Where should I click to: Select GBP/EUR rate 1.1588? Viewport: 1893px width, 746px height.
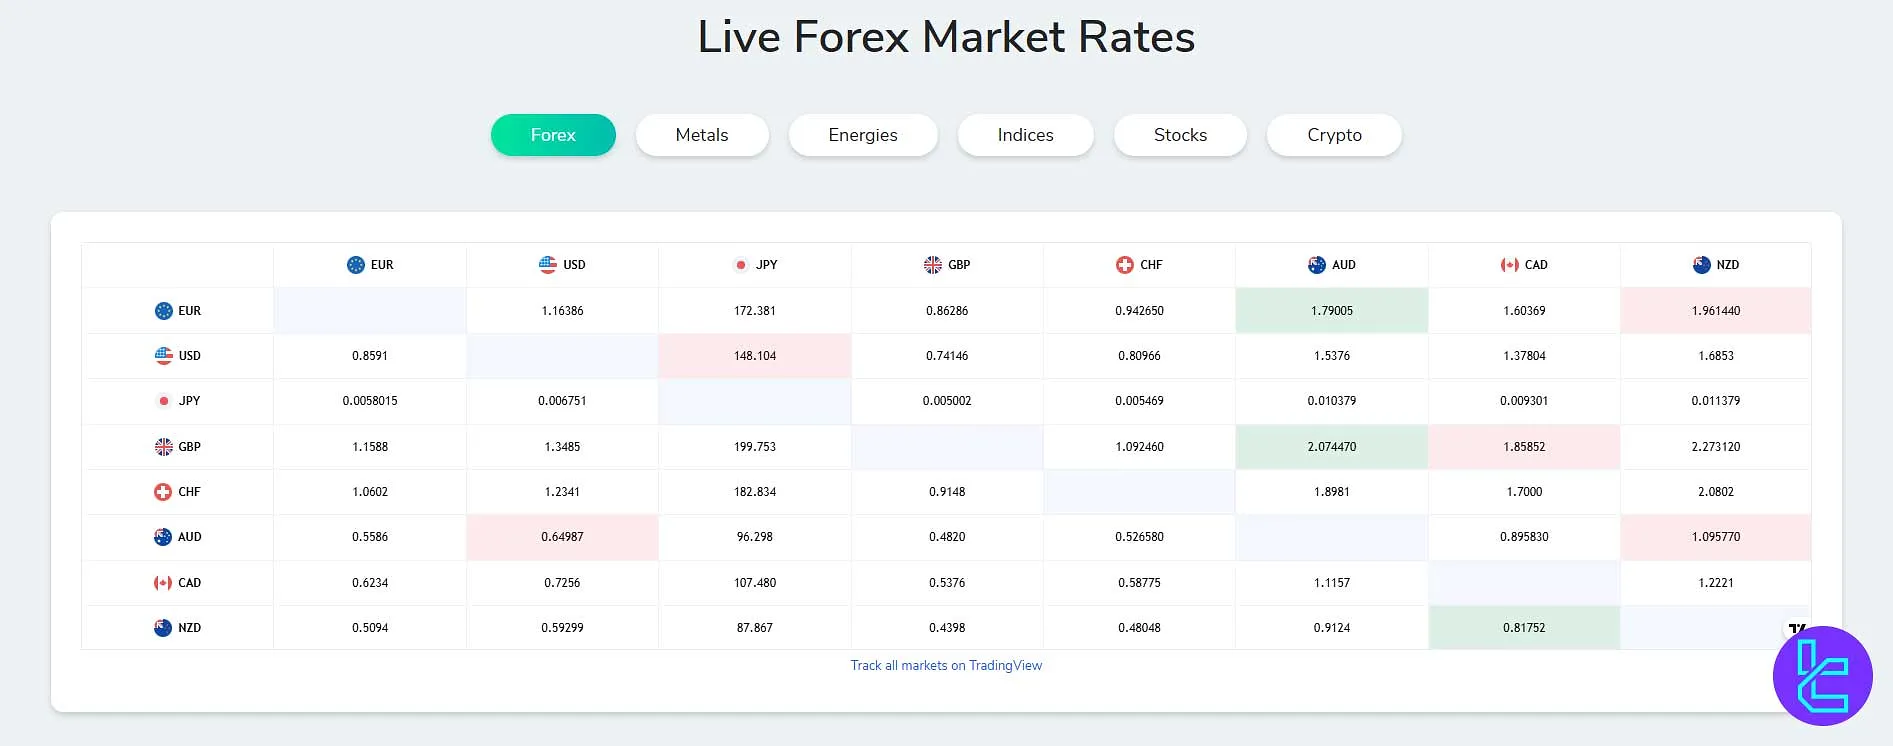click(370, 447)
